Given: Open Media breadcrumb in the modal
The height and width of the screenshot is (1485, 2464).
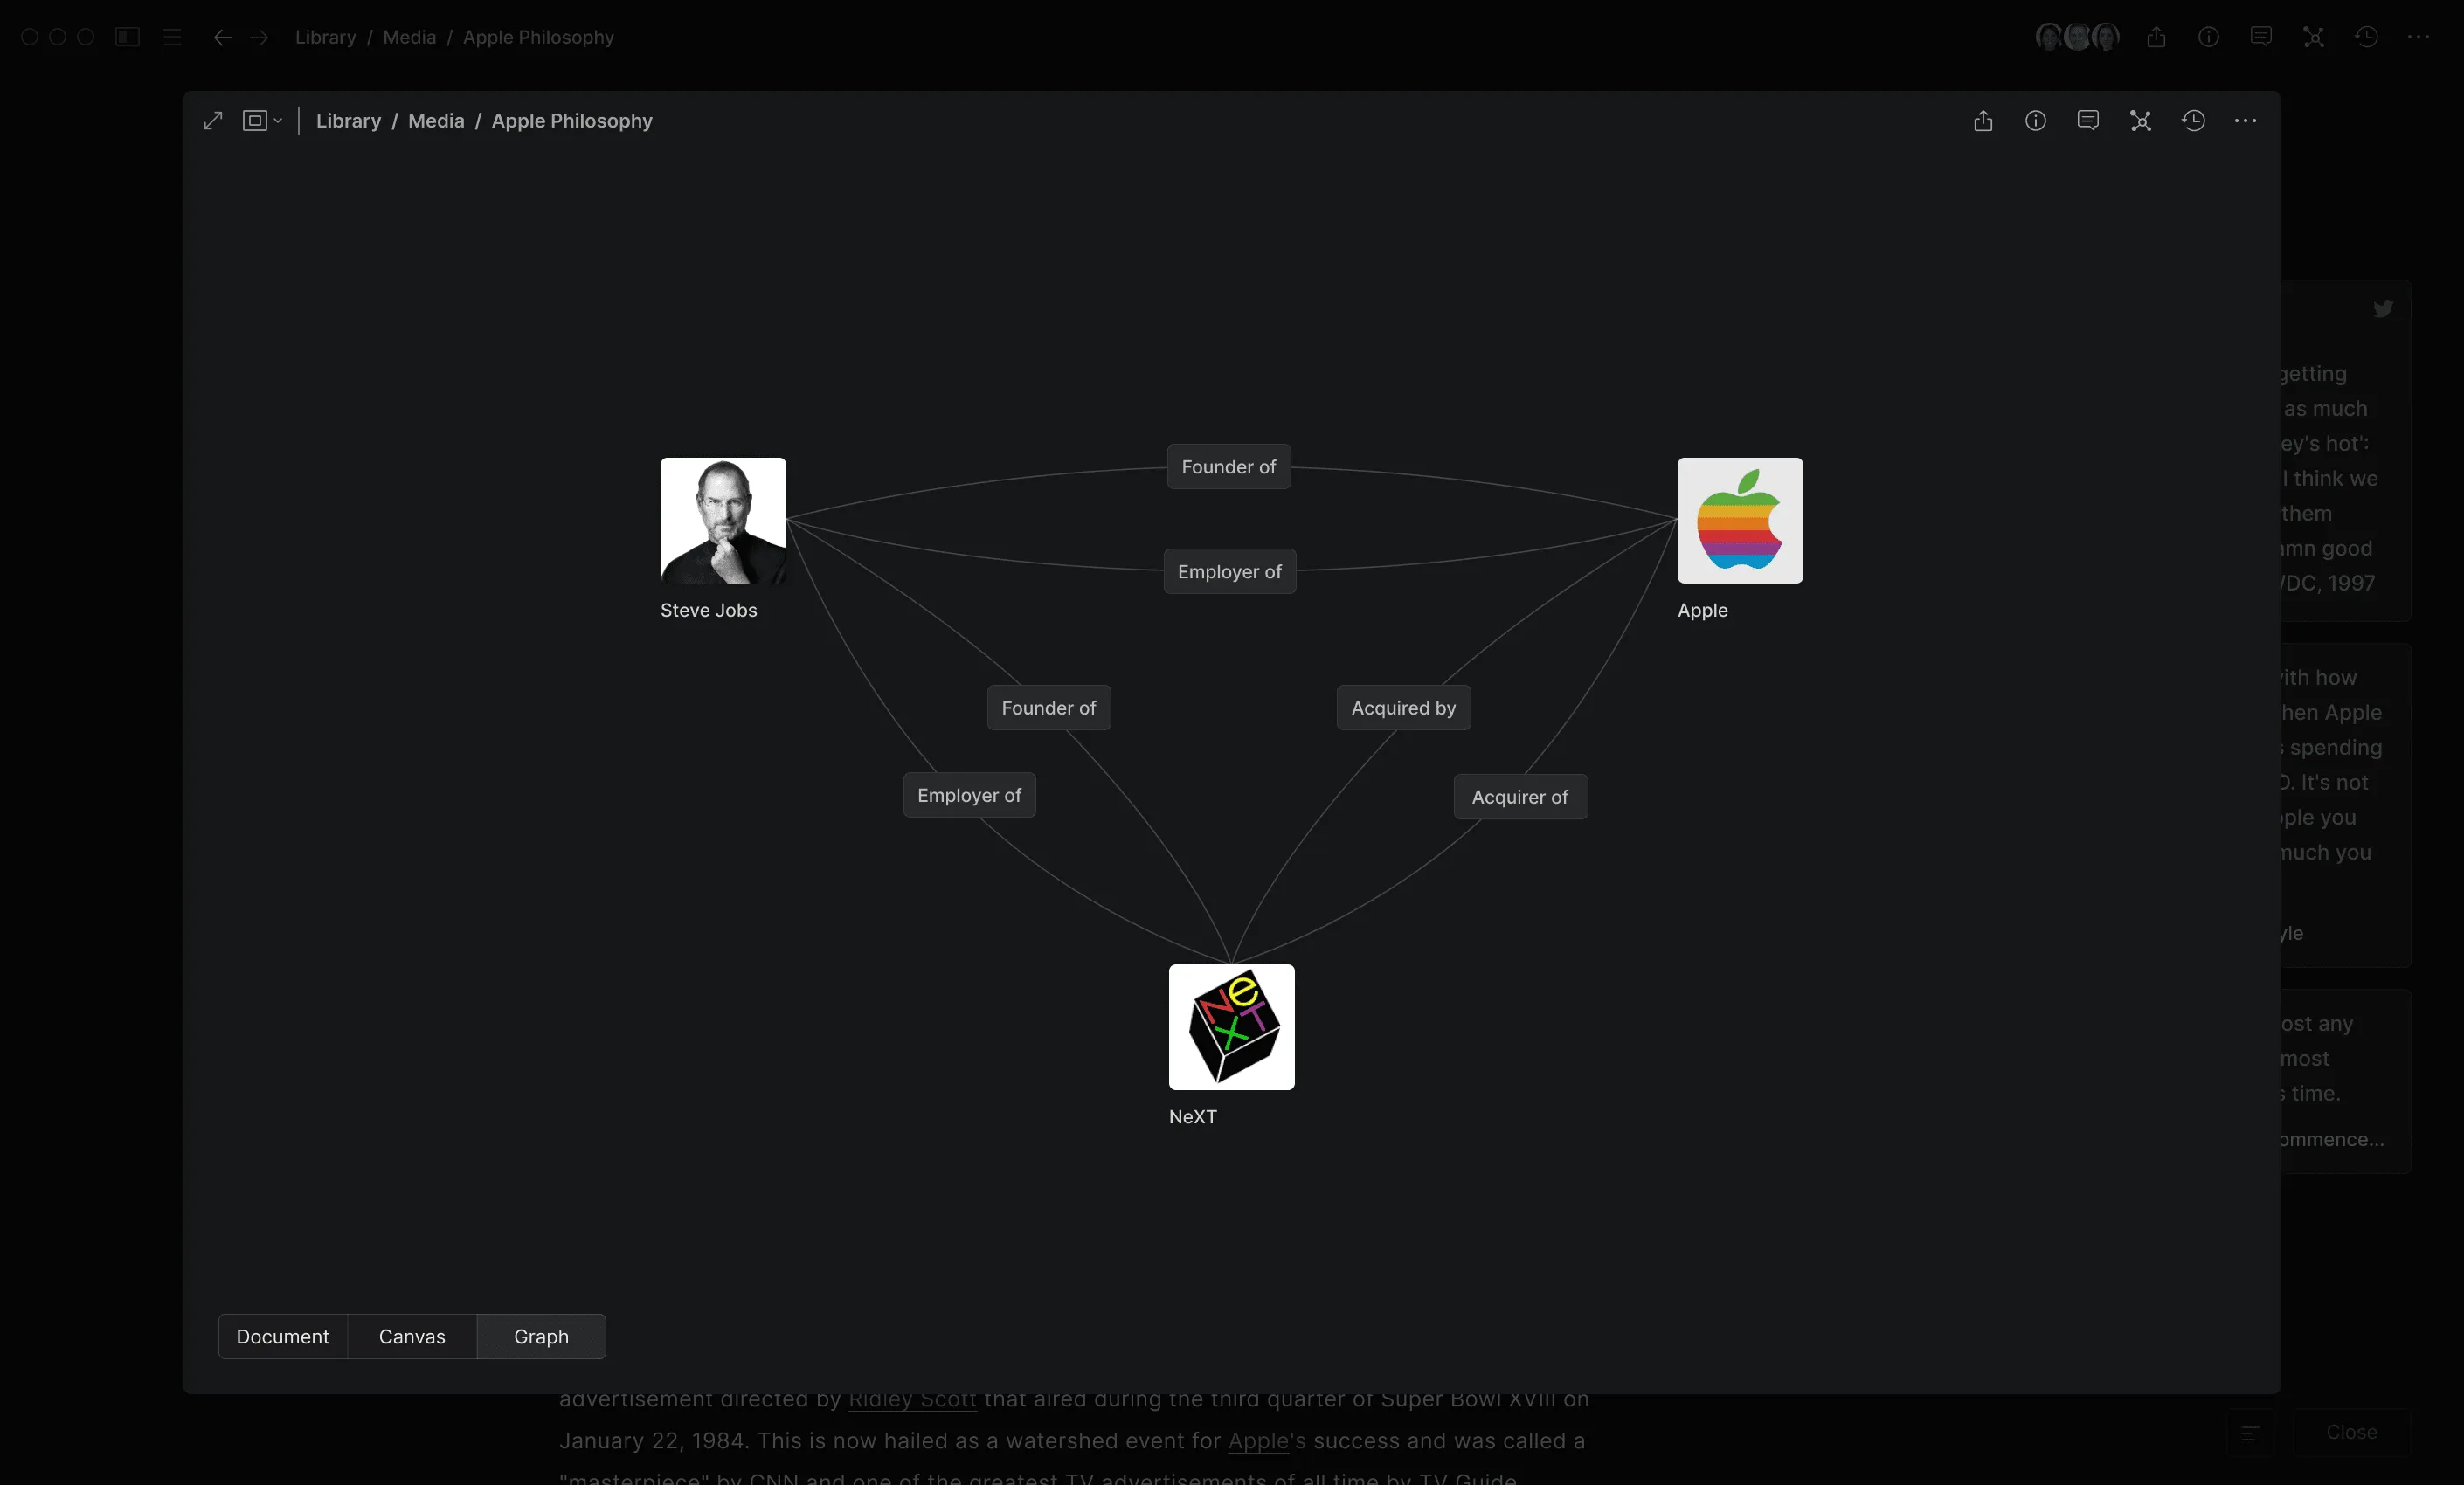Looking at the screenshot, I should [436, 121].
